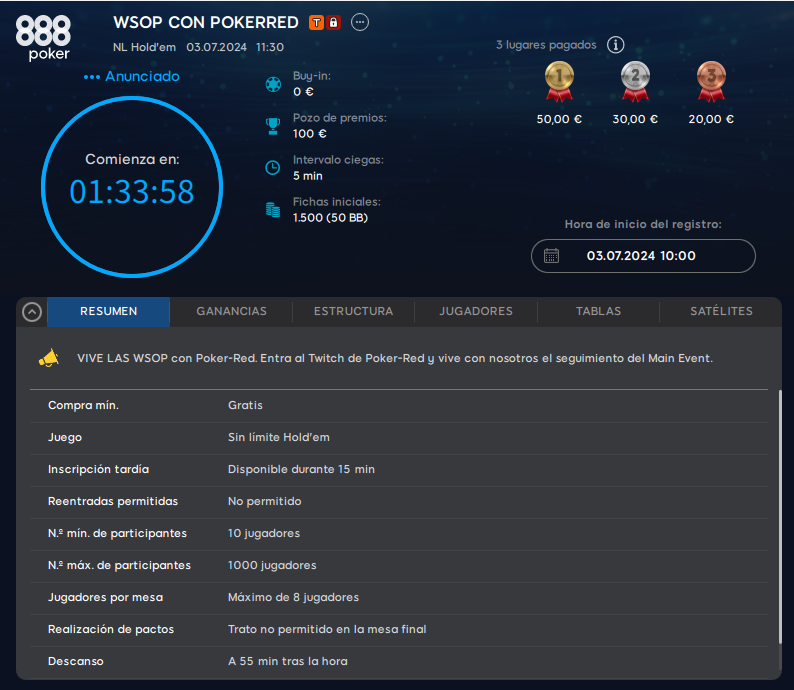Switch to the RESUMEN tab
The width and height of the screenshot is (794, 690).
tap(108, 311)
